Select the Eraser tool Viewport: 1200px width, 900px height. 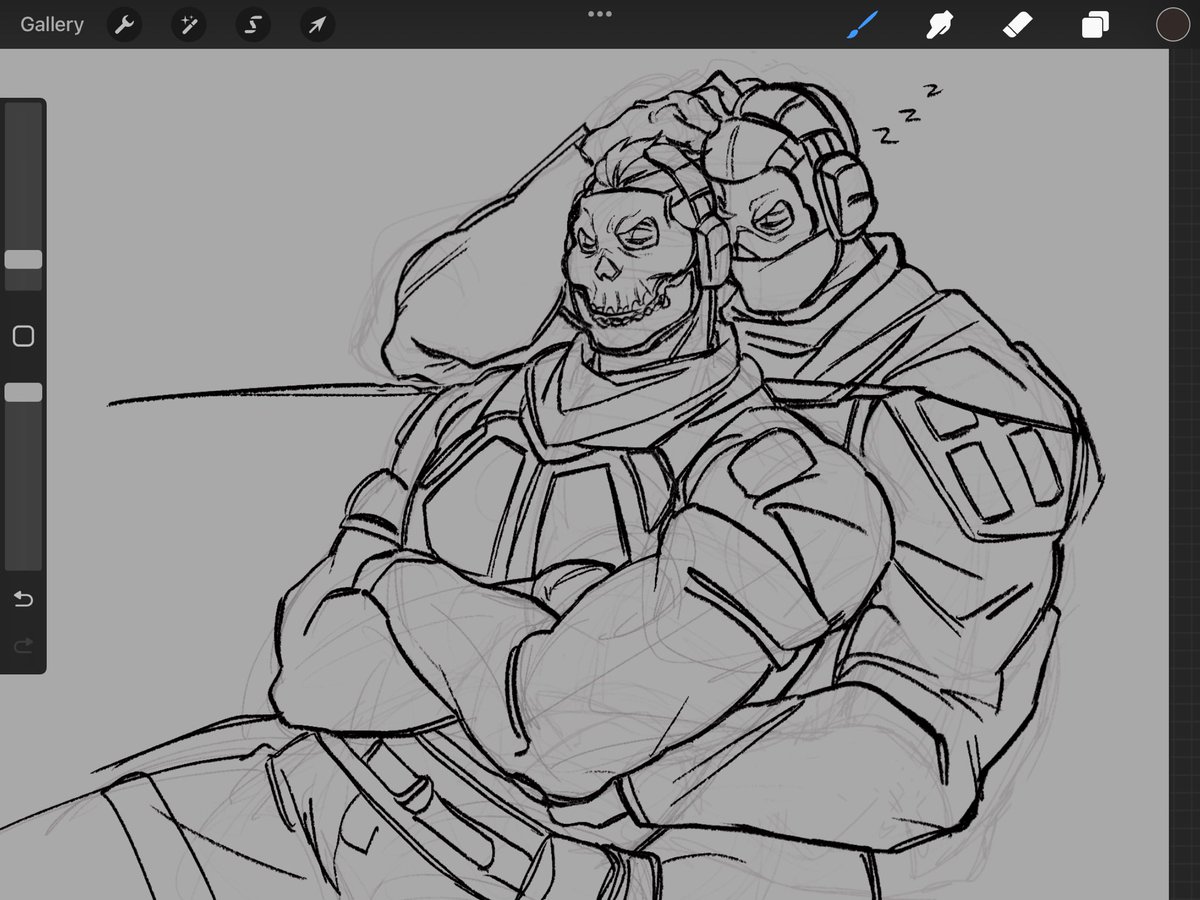1017,25
